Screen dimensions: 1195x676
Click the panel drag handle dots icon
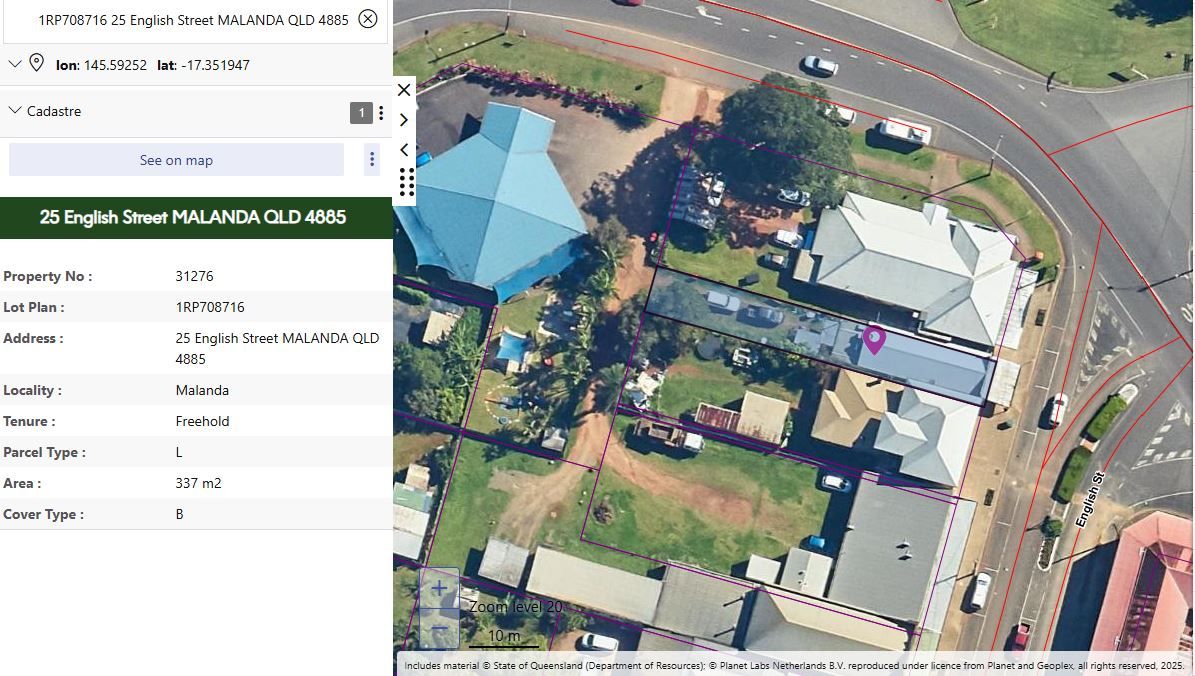point(407,182)
